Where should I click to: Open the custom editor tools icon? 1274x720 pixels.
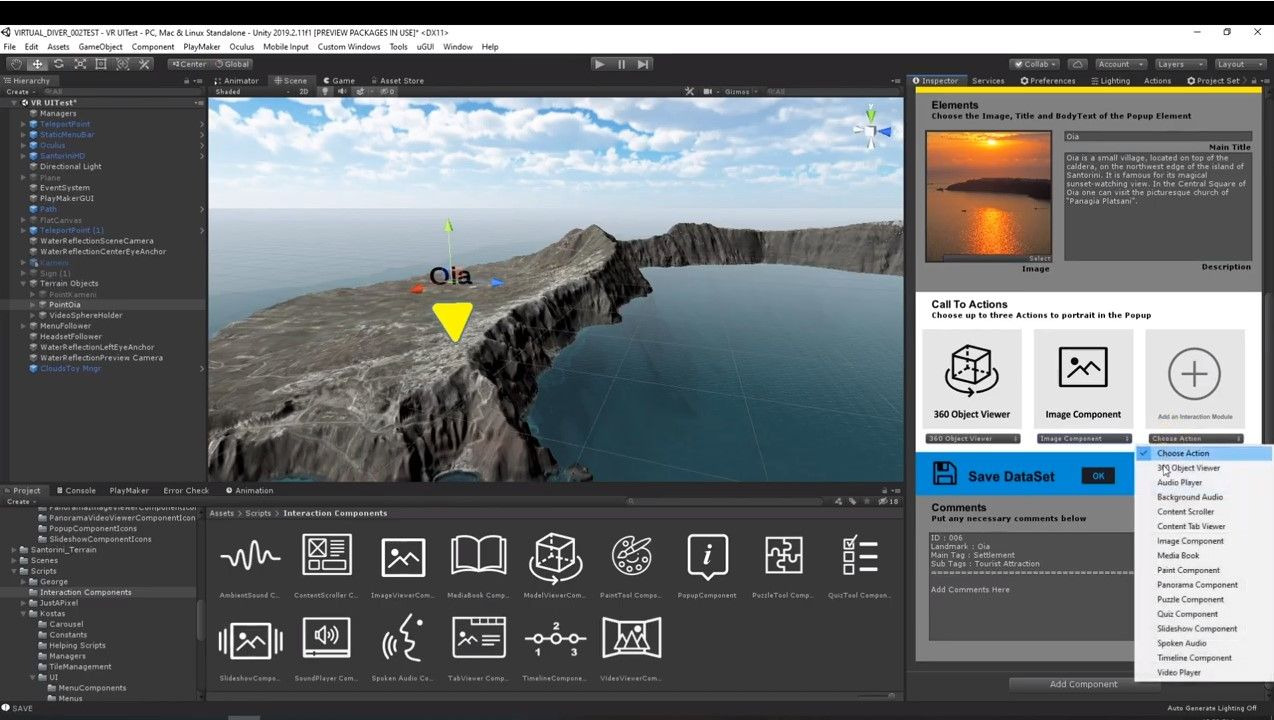(144, 64)
